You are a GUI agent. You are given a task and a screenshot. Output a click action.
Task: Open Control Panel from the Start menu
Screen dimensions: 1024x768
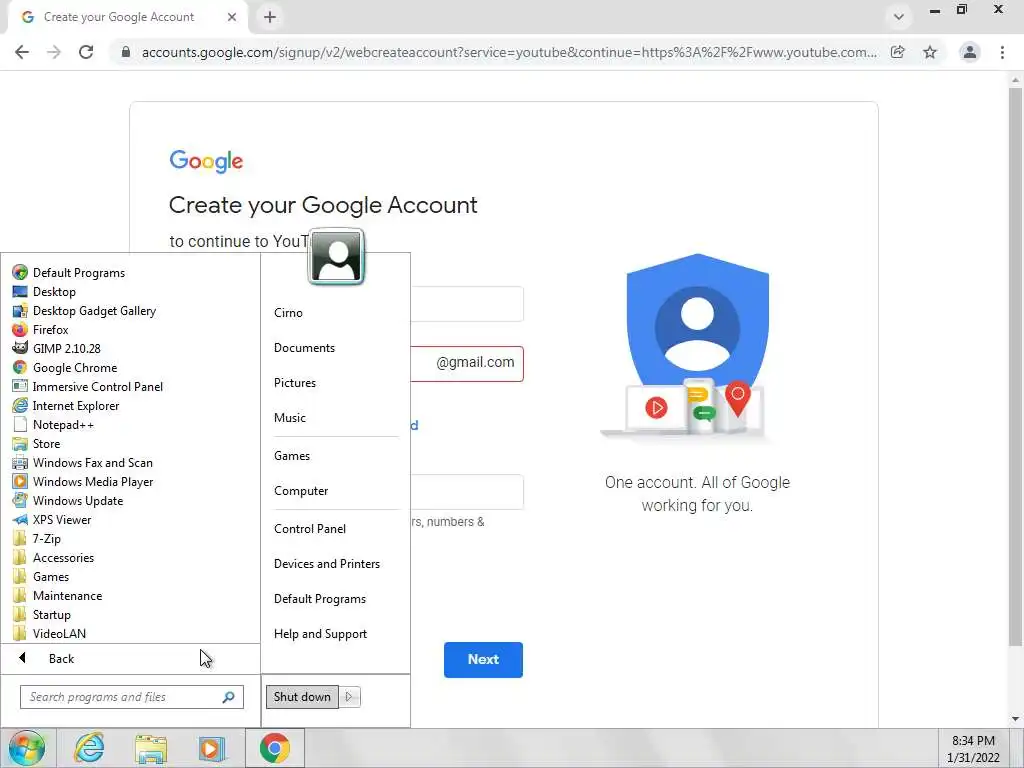point(310,528)
